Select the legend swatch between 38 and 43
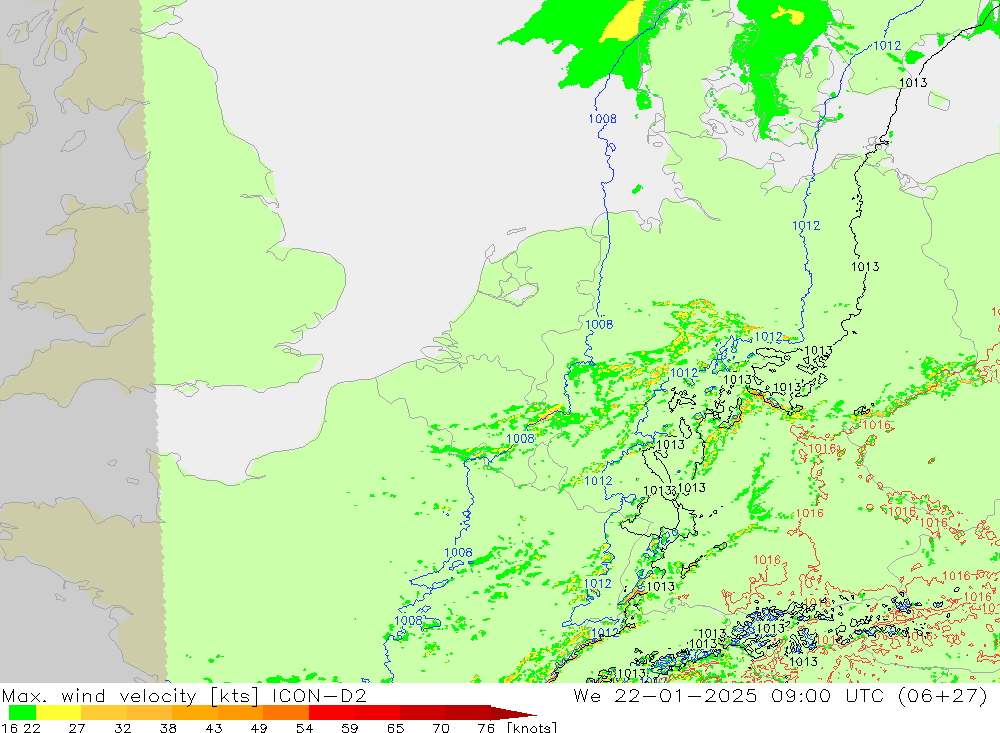The height and width of the screenshot is (733, 1000). pos(195,713)
